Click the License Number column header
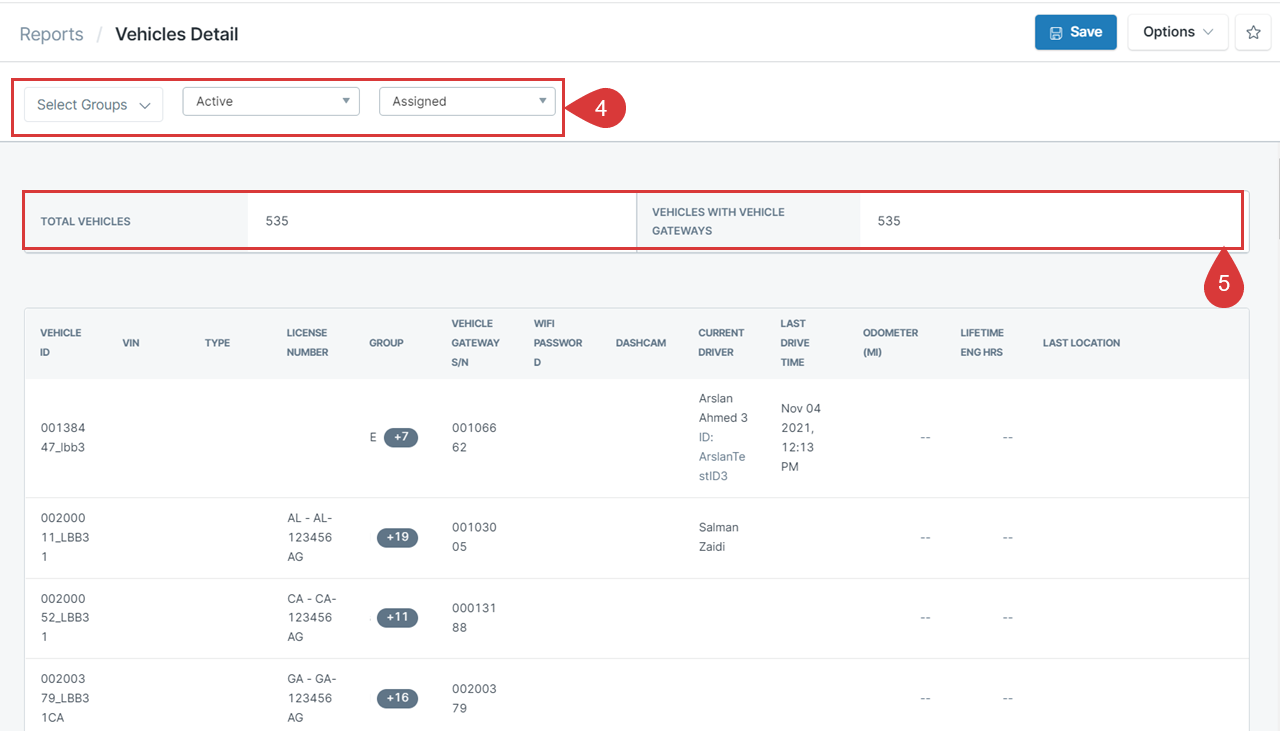 [x=307, y=342]
